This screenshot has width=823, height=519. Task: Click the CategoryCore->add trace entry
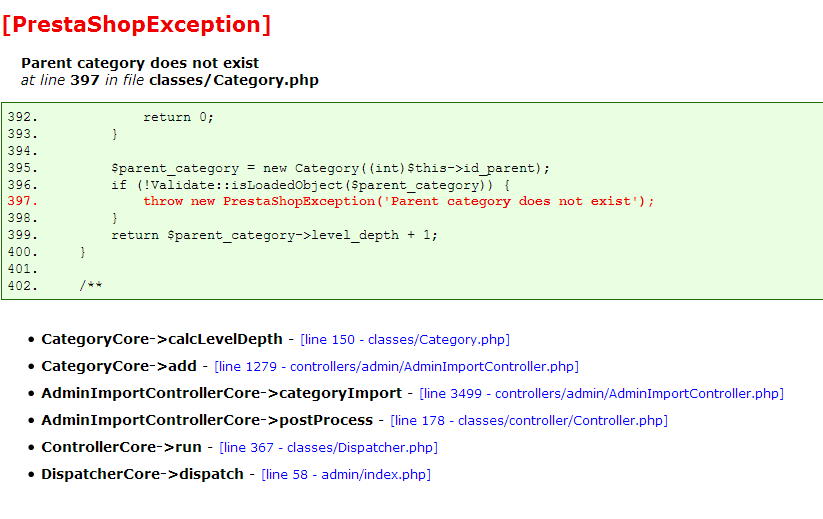(x=119, y=366)
